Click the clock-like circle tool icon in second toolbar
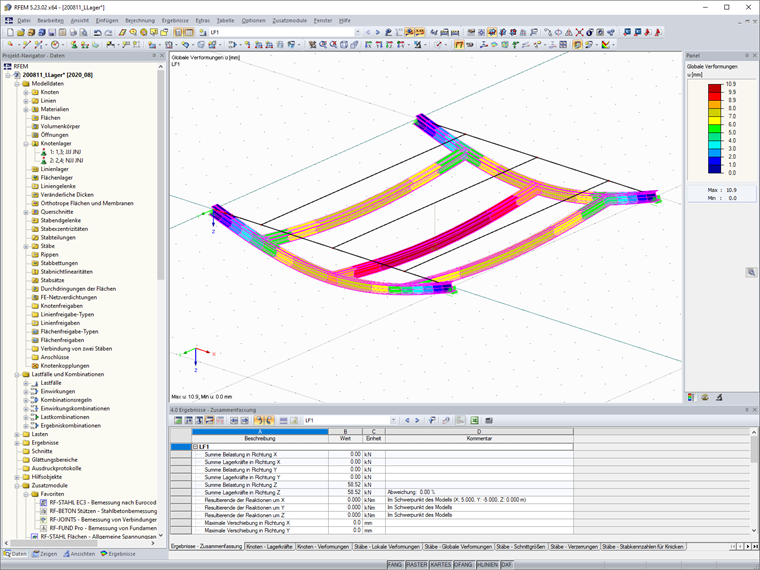The image size is (760, 570). (55, 45)
